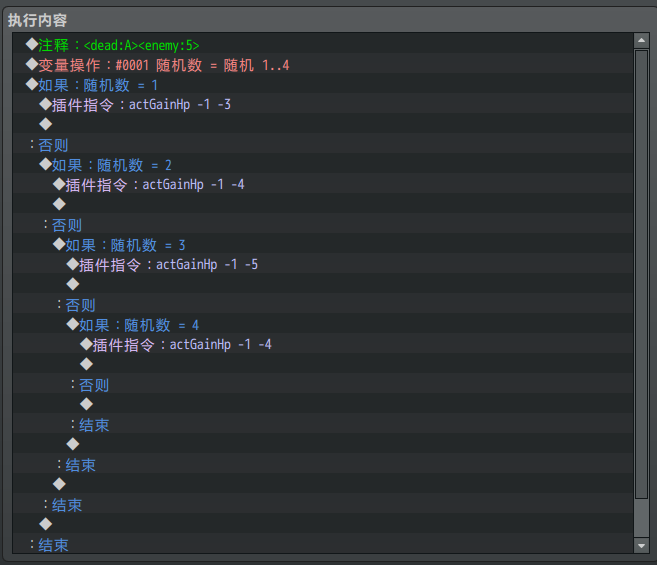Viewport: 657px width, 565px height.
Task: Select the condition 如果：随机数 = 1
Action: click(323, 85)
